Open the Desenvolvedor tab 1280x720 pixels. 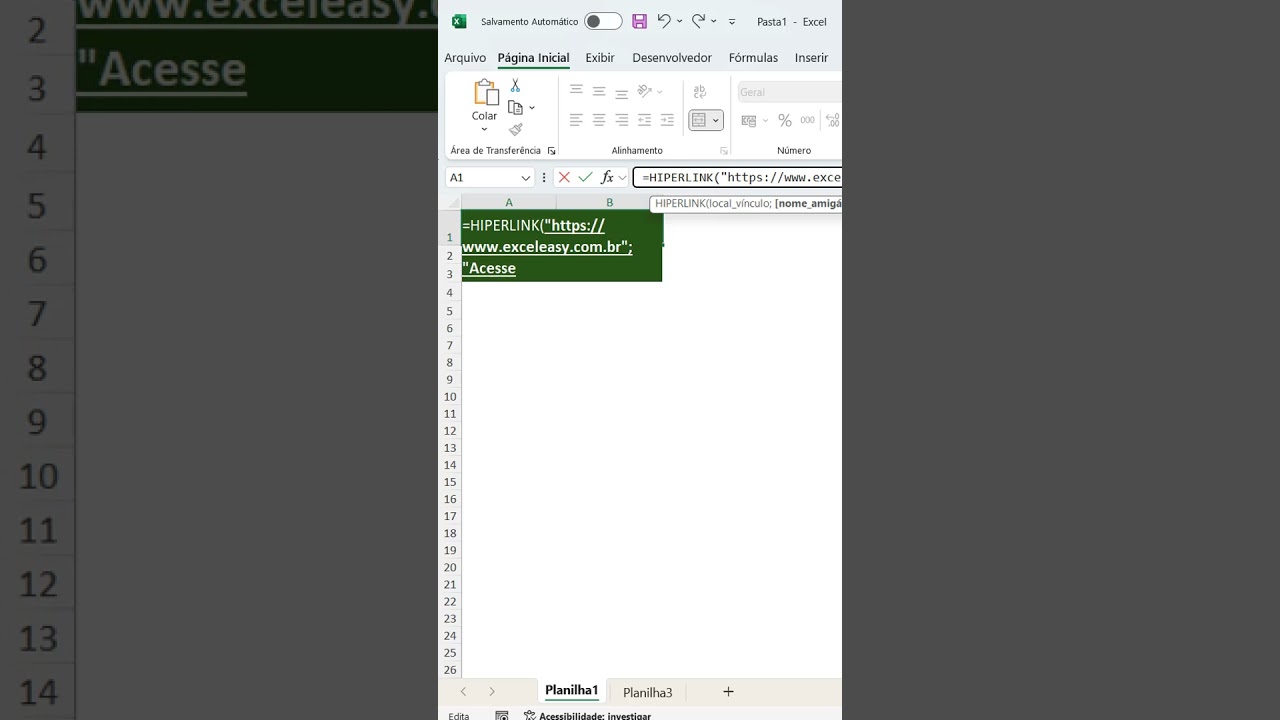pyautogui.click(x=672, y=58)
